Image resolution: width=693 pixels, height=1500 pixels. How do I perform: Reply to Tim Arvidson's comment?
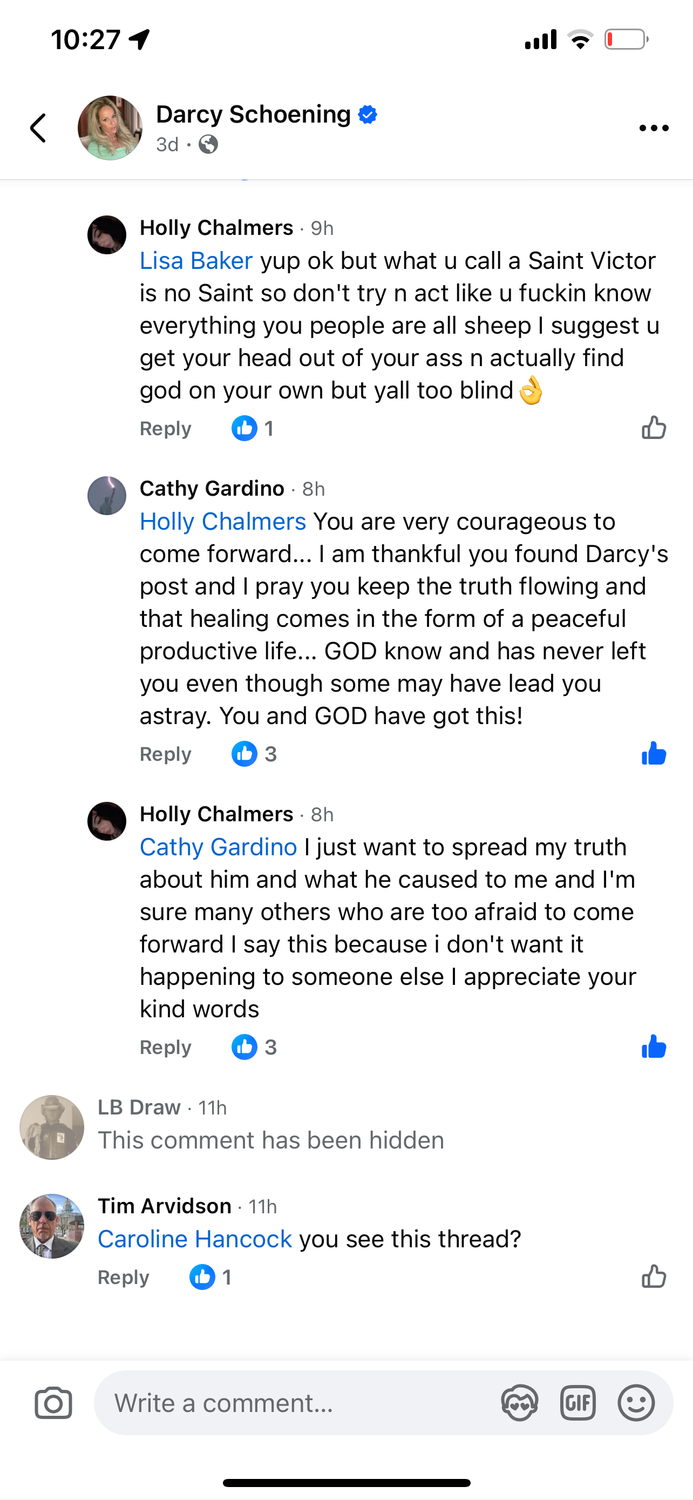pos(123,1277)
